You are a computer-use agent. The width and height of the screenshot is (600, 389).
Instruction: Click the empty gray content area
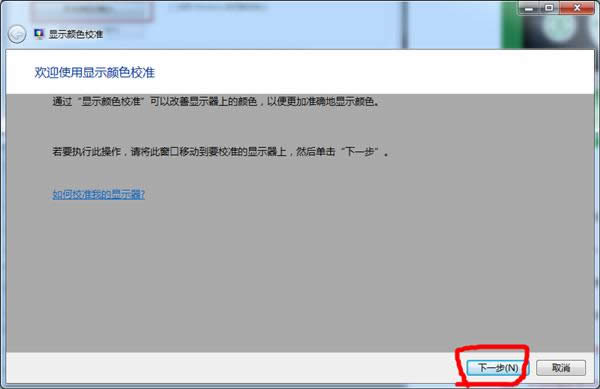(300, 275)
